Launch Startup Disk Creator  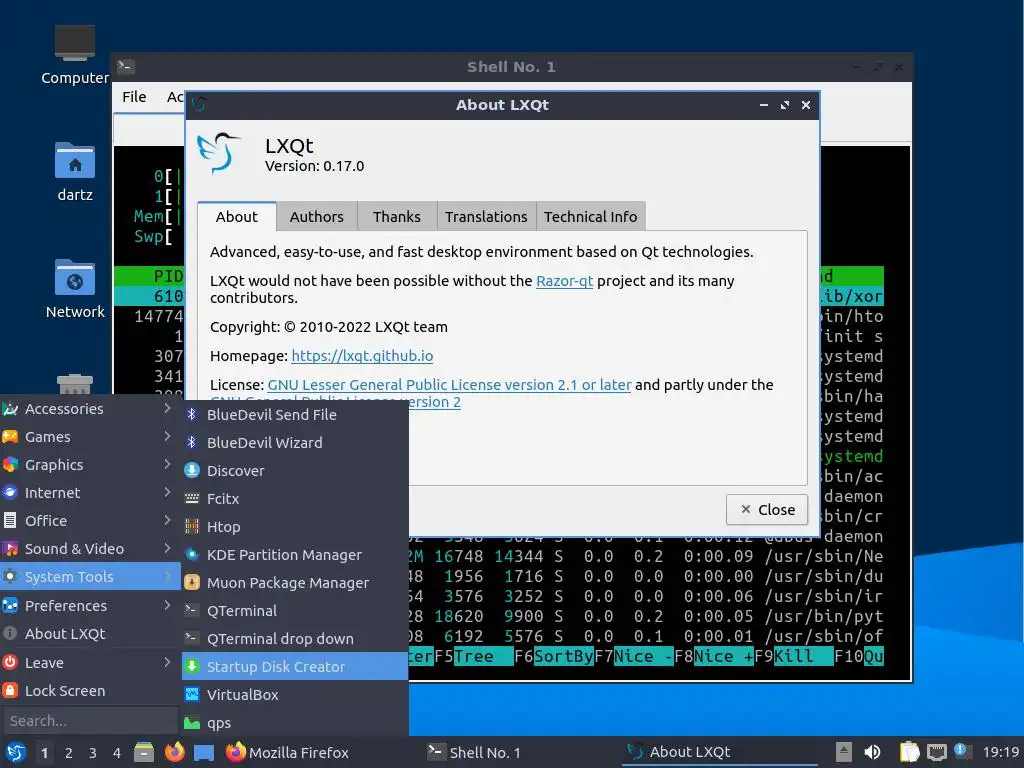click(x=295, y=667)
